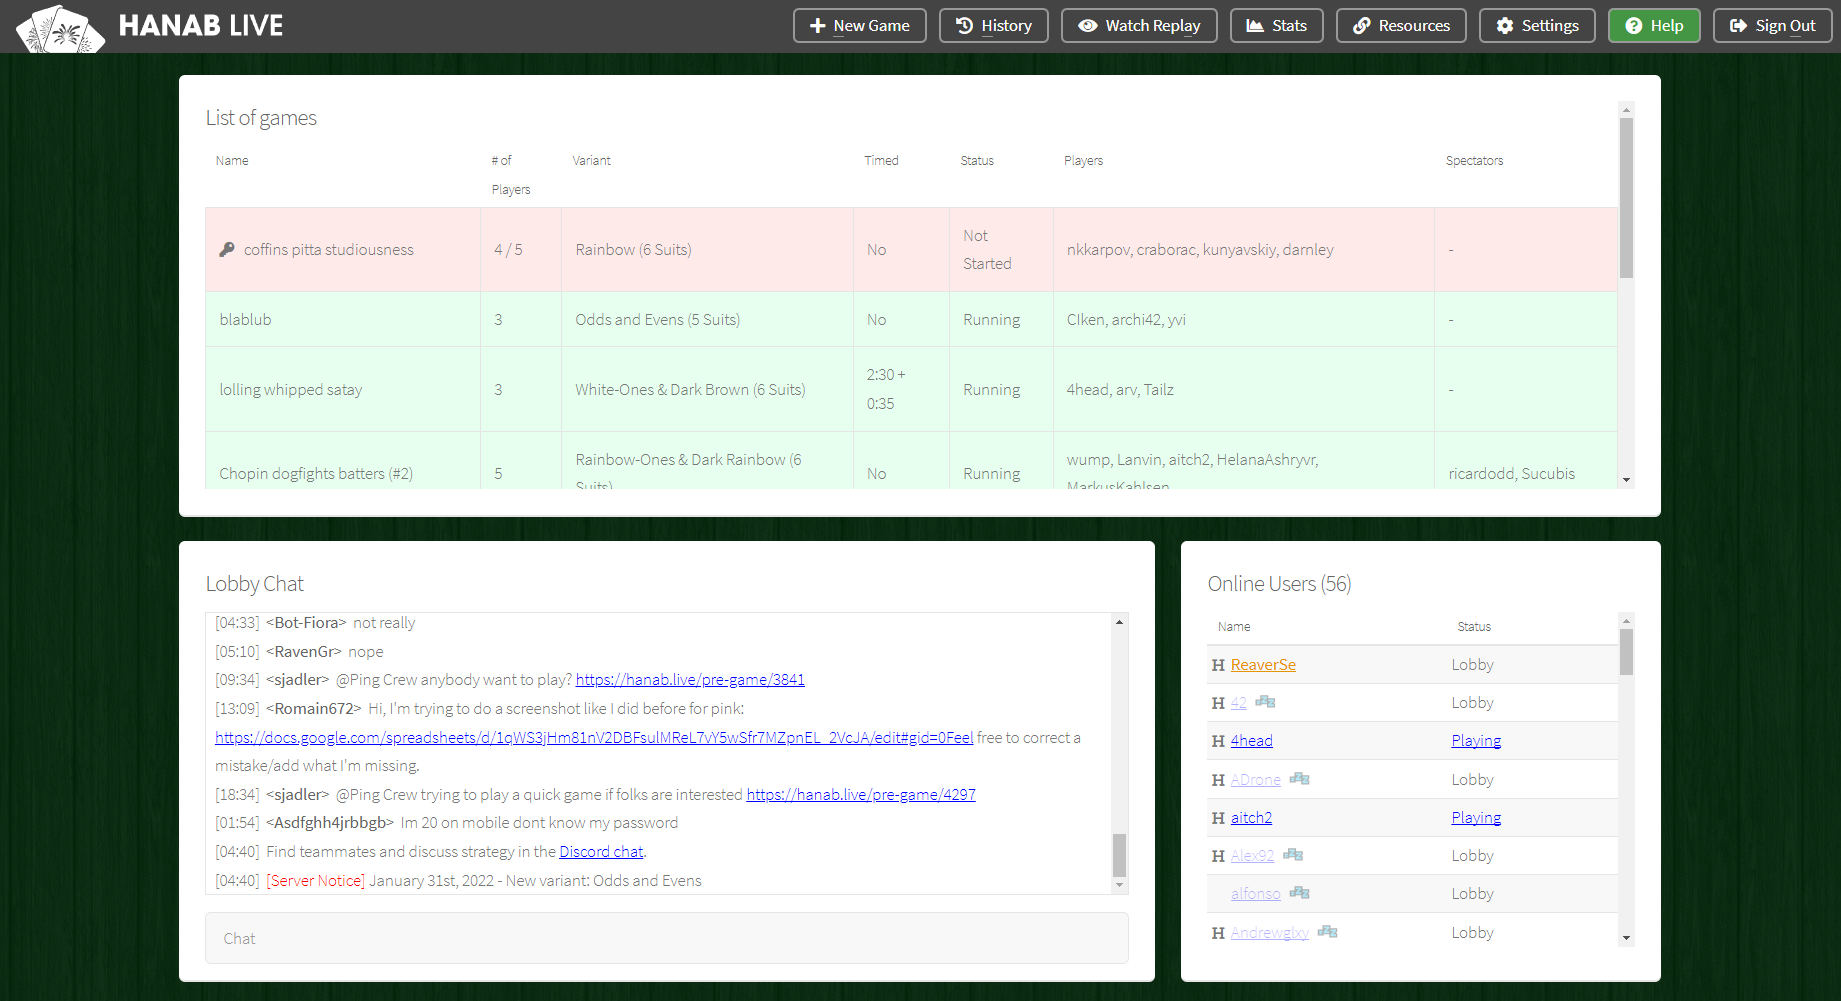Screen dimensions: 1841x1001
Task: Click the Odds and Evens (5 Suits) cell
Action: tap(707, 320)
